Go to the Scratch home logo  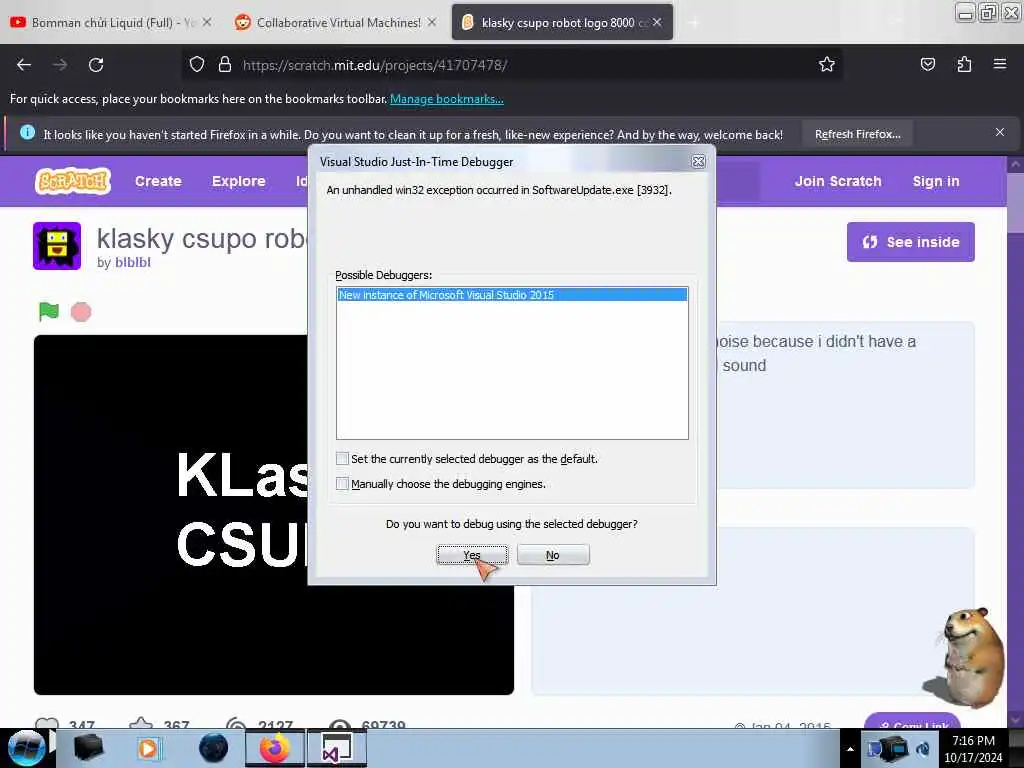(x=72, y=181)
